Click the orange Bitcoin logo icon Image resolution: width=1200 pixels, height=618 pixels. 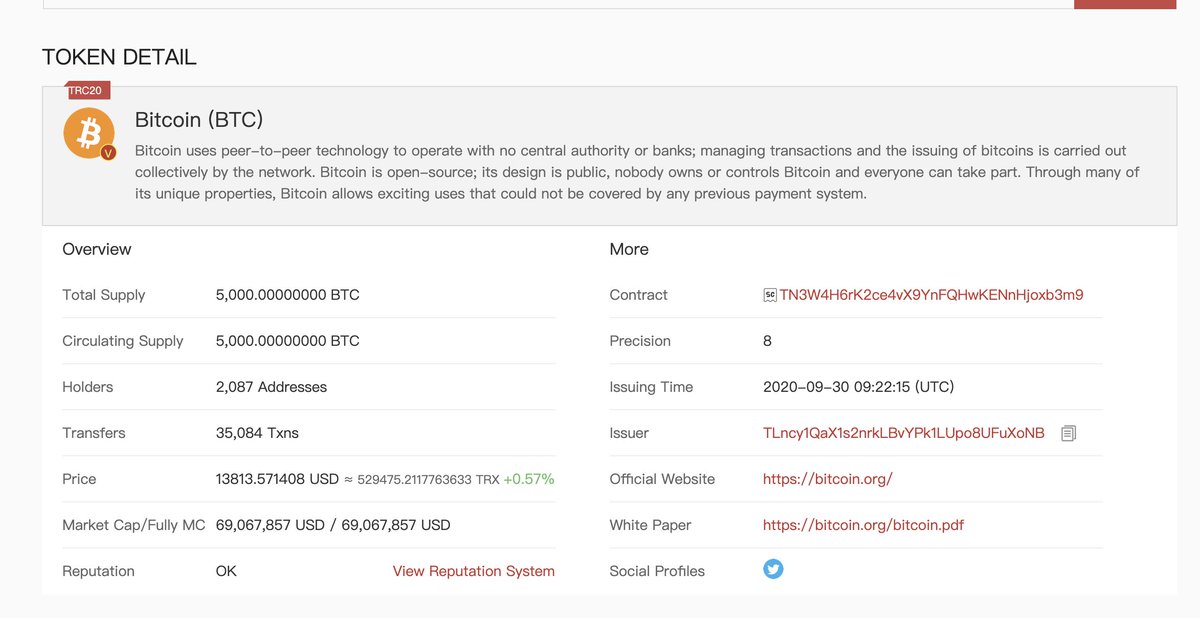89,133
